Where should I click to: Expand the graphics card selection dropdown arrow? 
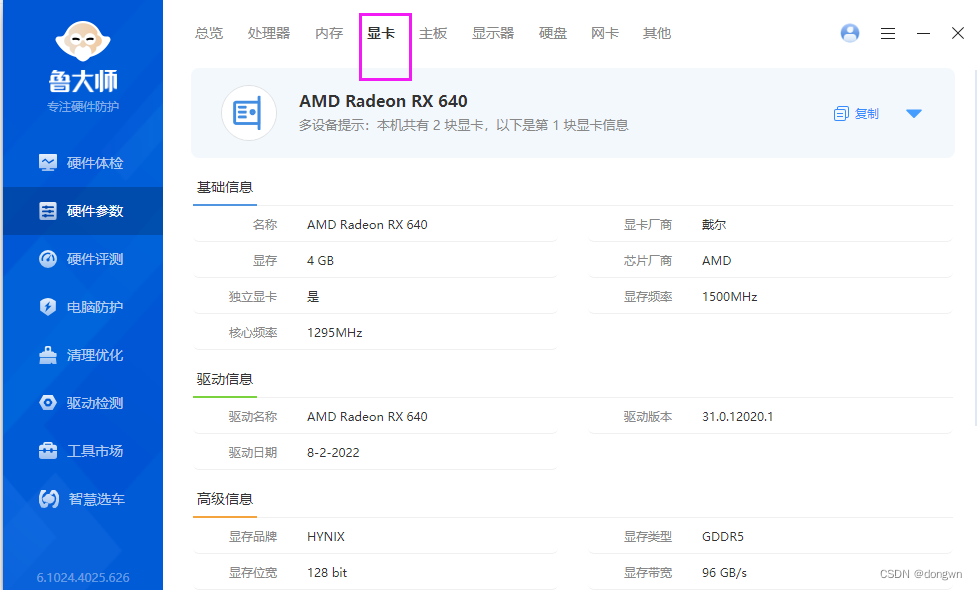pyautogui.click(x=913, y=113)
